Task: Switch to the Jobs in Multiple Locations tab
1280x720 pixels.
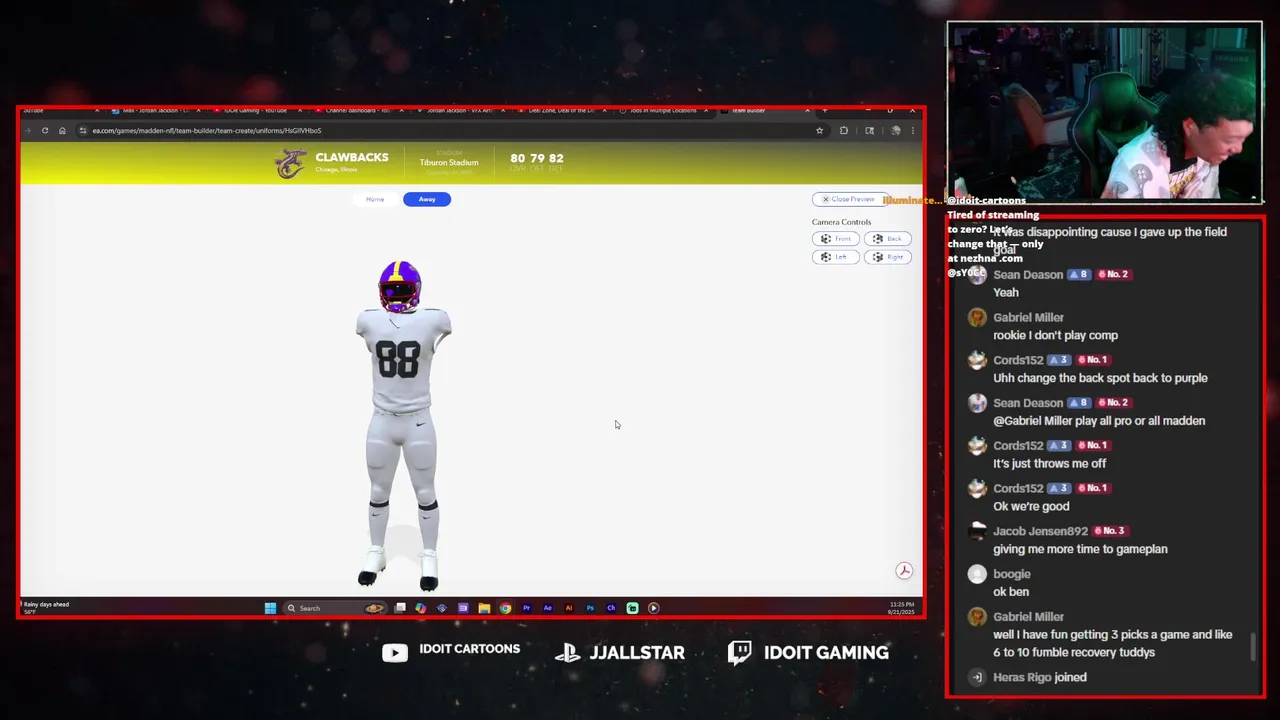Action: tap(663, 110)
